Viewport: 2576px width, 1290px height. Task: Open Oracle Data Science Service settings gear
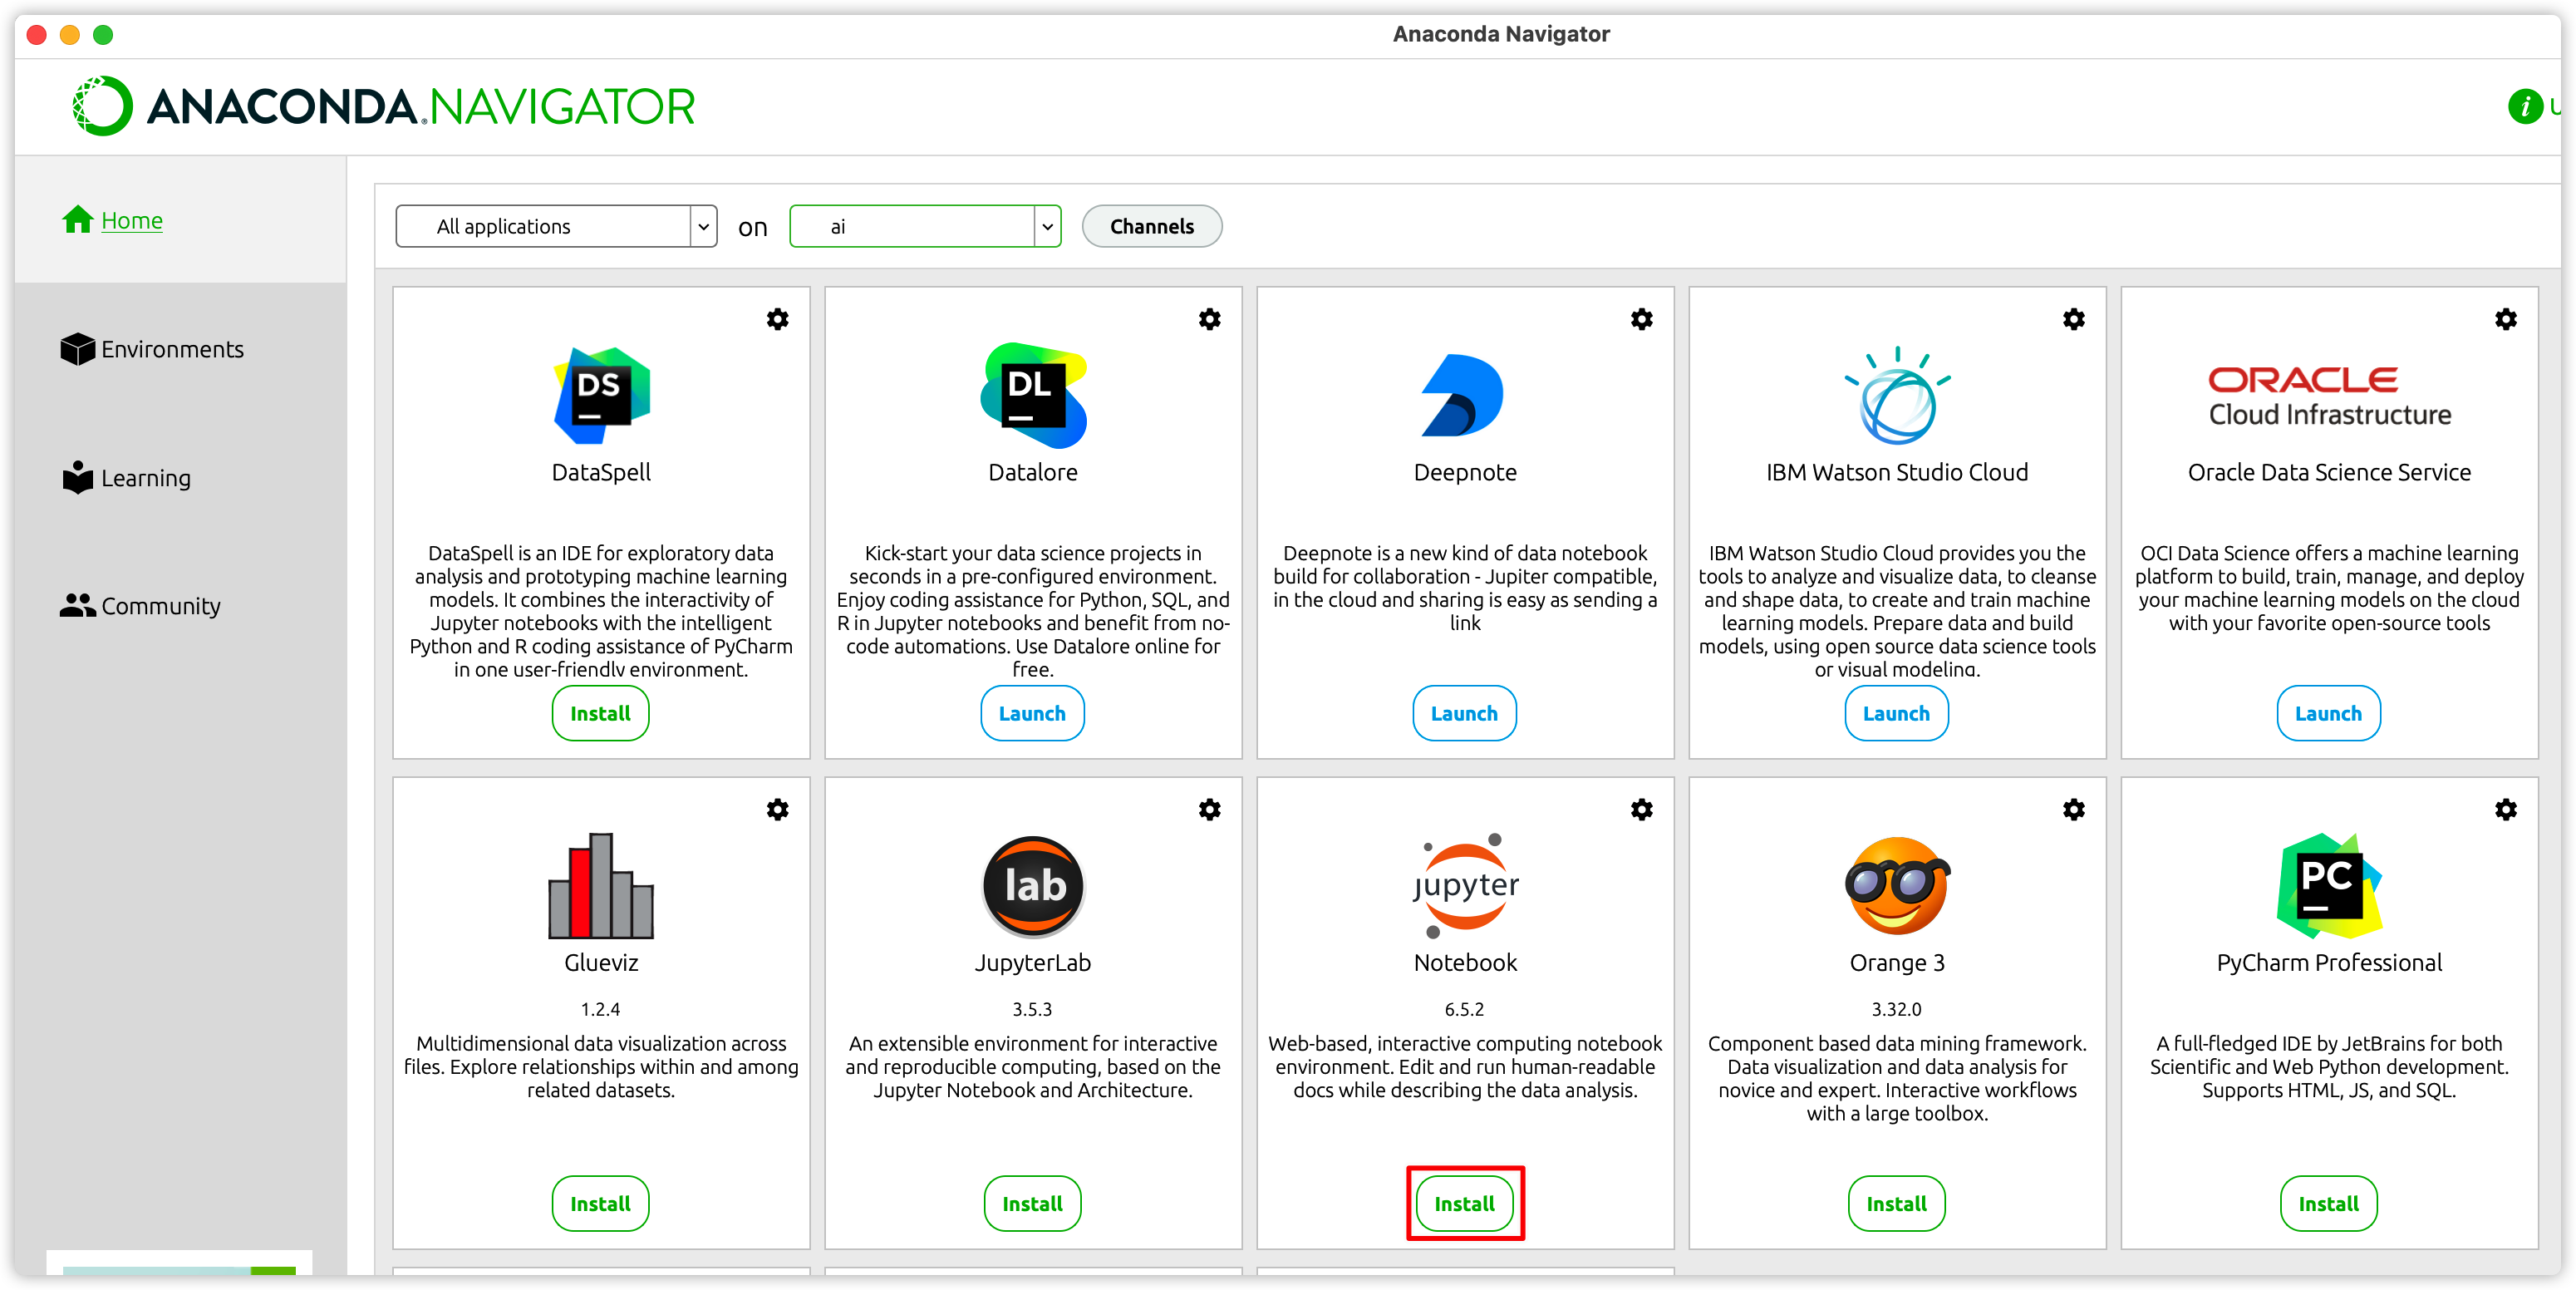pos(2505,319)
